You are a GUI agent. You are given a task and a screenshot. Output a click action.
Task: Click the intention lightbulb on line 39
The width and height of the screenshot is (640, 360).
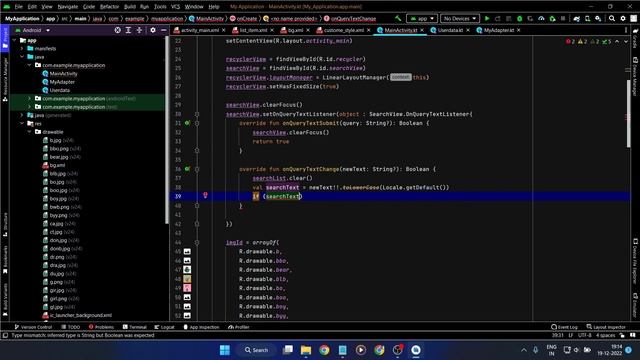coord(205,196)
